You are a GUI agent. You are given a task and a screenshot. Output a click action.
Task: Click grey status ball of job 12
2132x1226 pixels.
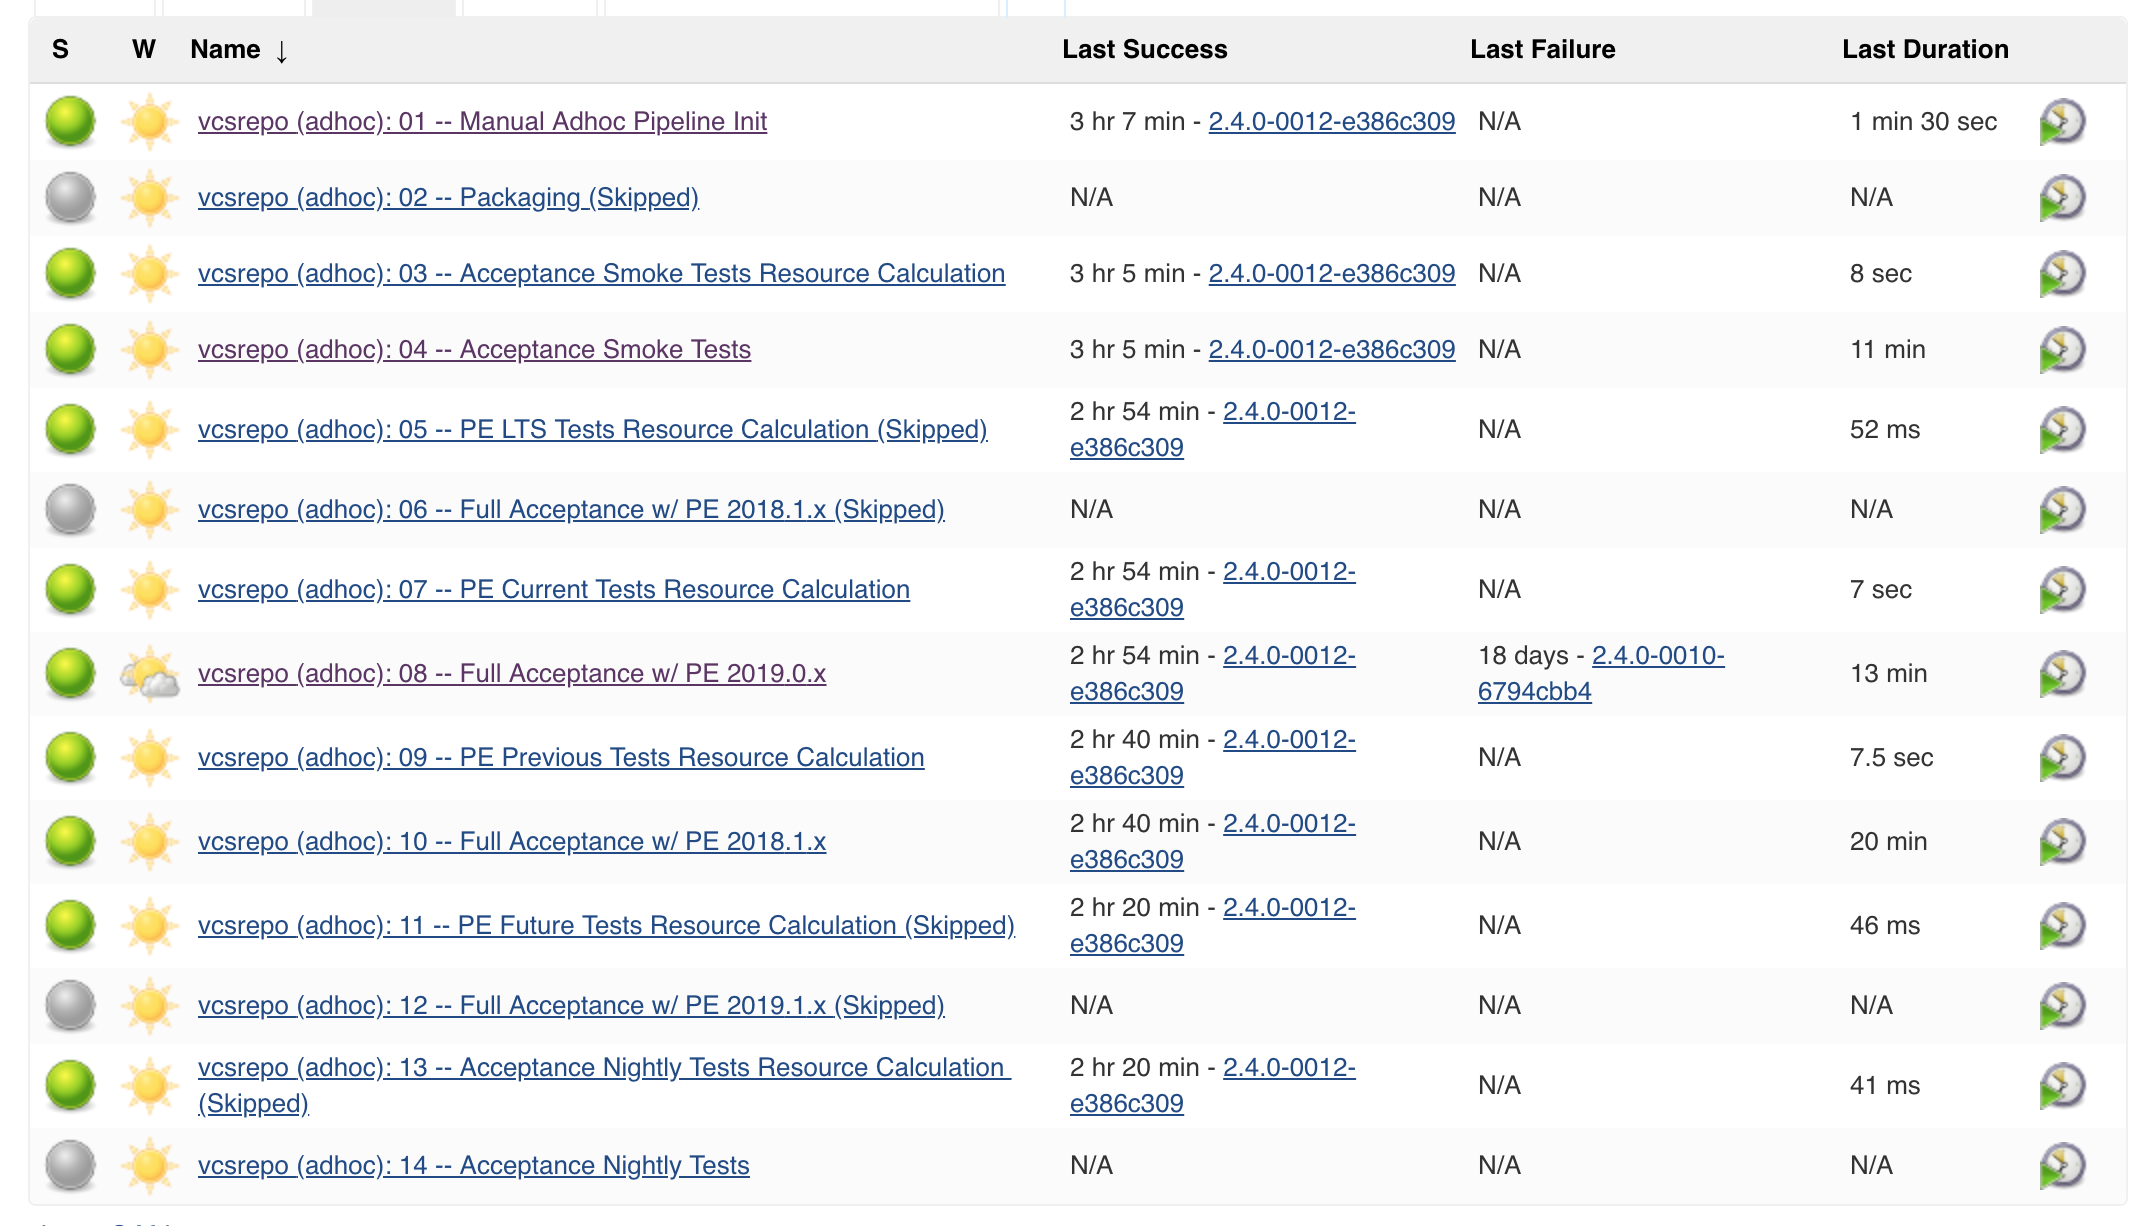click(70, 1005)
